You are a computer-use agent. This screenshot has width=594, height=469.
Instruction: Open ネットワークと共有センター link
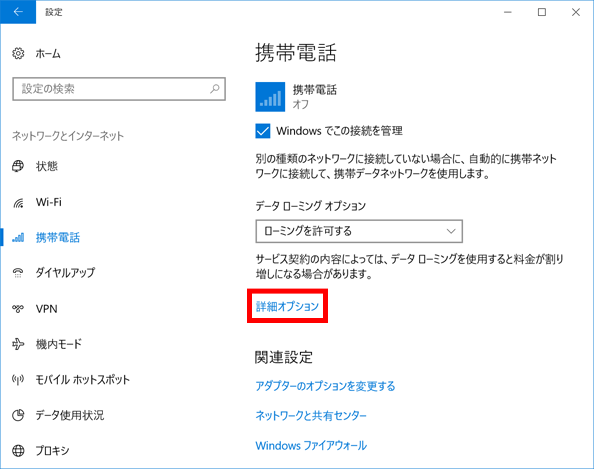click(311, 416)
